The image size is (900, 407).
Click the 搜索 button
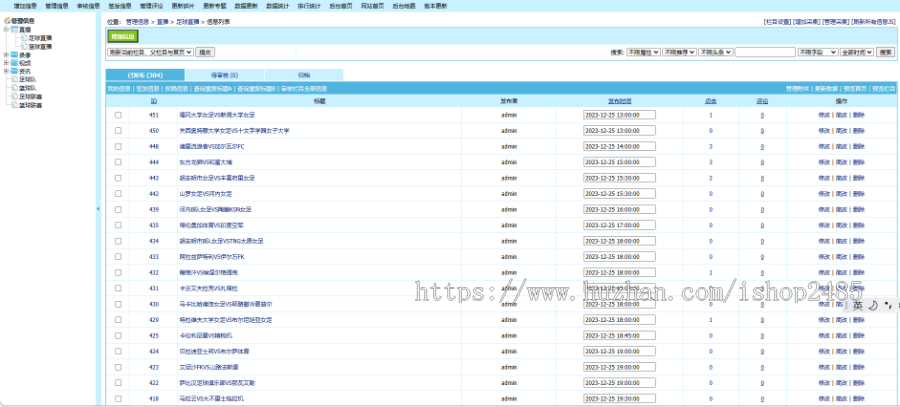click(x=886, y=52)
